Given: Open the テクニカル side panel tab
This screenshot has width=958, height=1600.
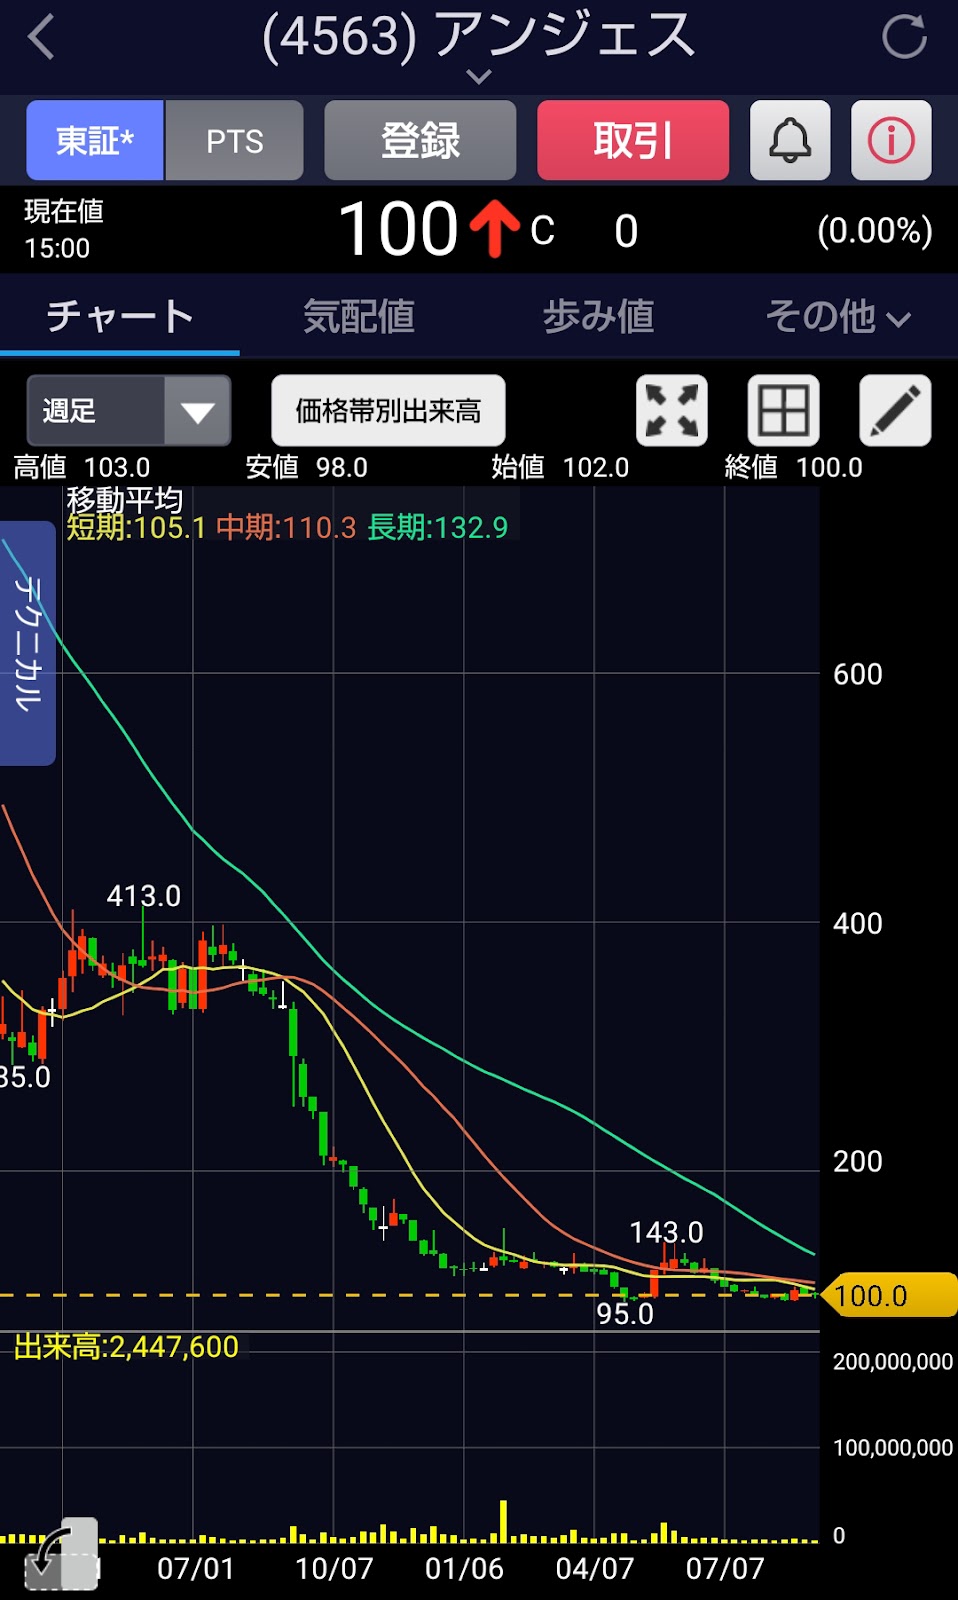Looking at the screenshot, I should pyautogui.click(x=27, y=643).
